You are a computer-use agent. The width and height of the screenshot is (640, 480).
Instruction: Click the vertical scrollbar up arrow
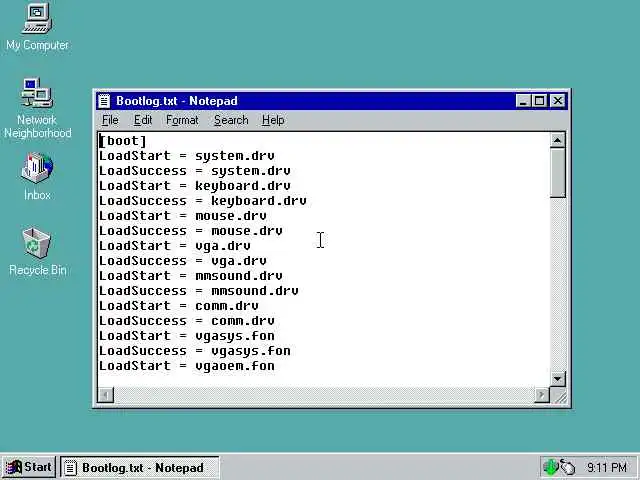[x=558, y=140]
